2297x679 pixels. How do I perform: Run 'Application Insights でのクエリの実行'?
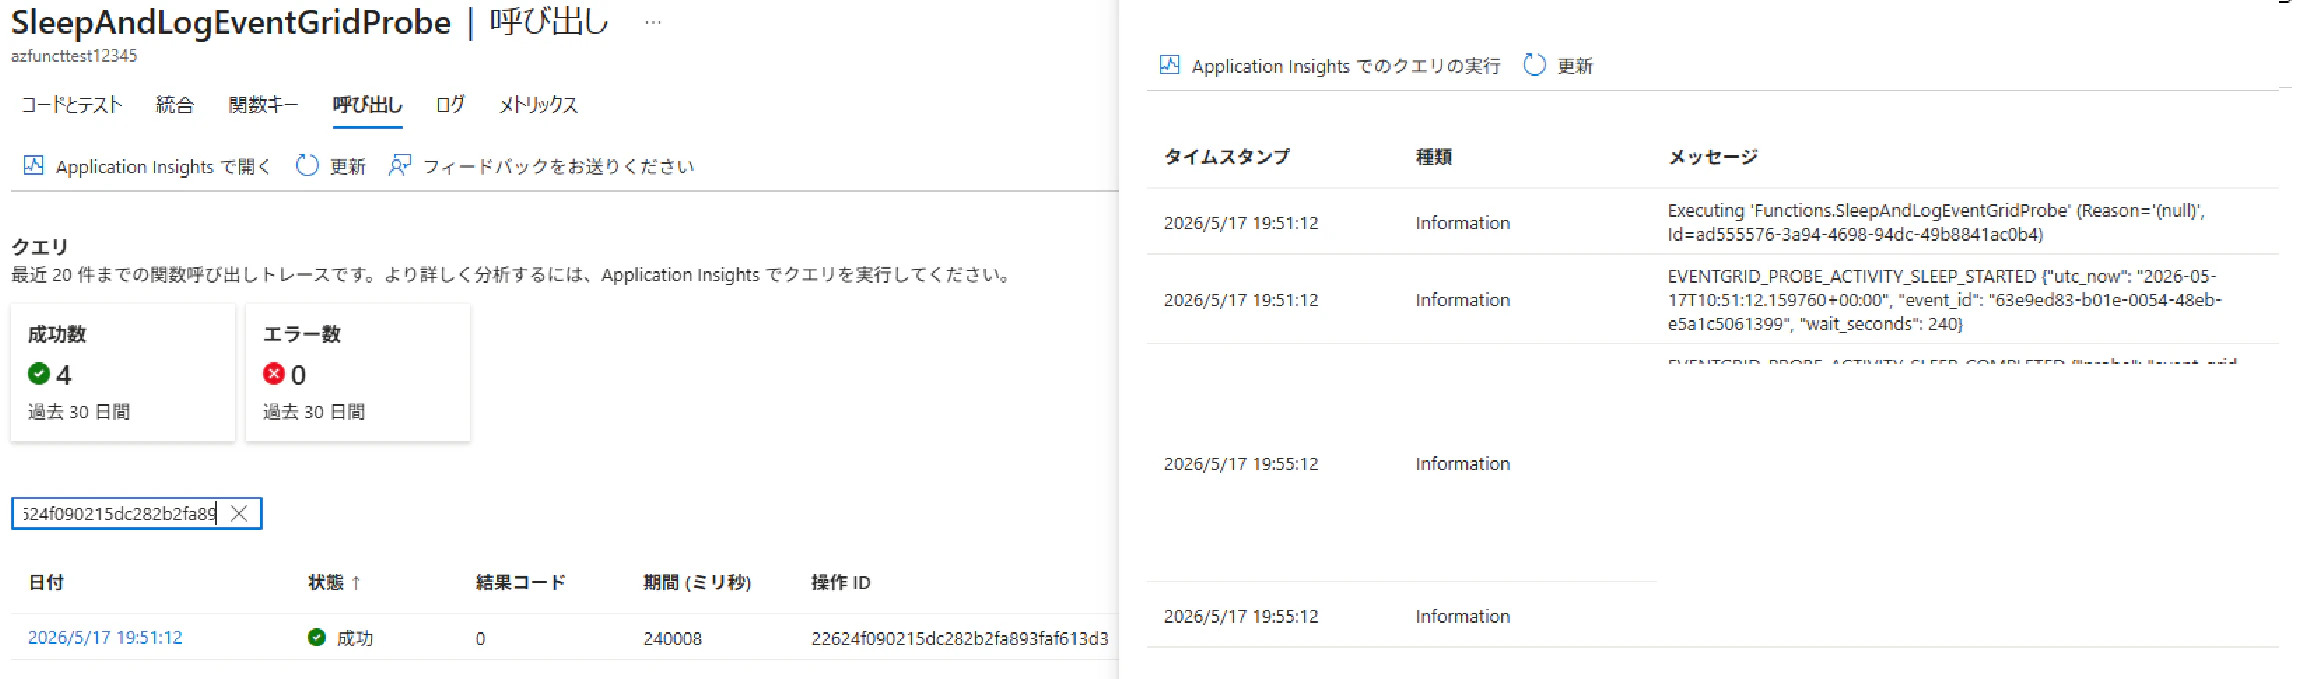[1346, 66]
